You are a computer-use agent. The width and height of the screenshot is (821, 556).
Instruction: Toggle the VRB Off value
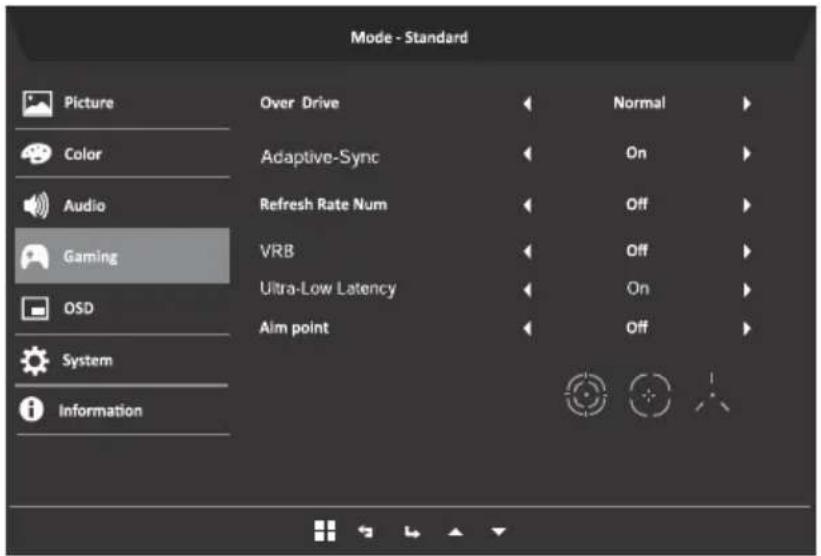click(x=637, y=251)
